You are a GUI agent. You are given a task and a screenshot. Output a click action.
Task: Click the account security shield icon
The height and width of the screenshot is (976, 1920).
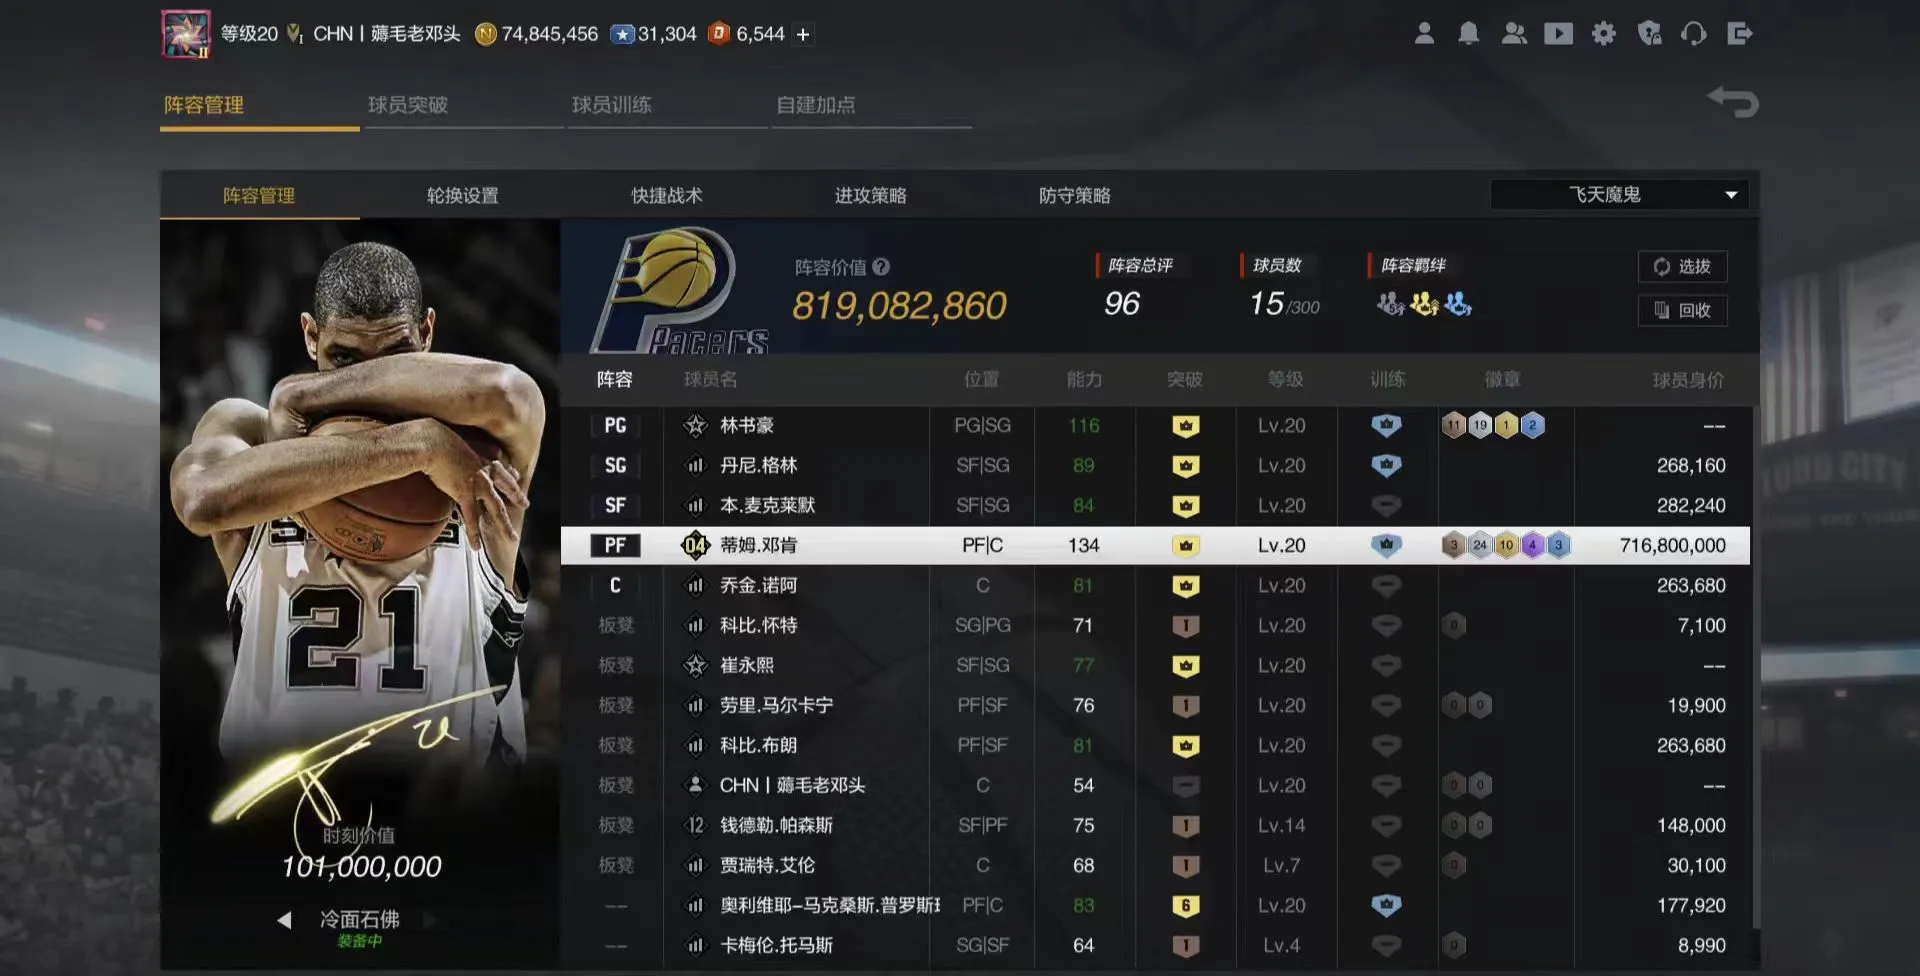[1649, 34]
